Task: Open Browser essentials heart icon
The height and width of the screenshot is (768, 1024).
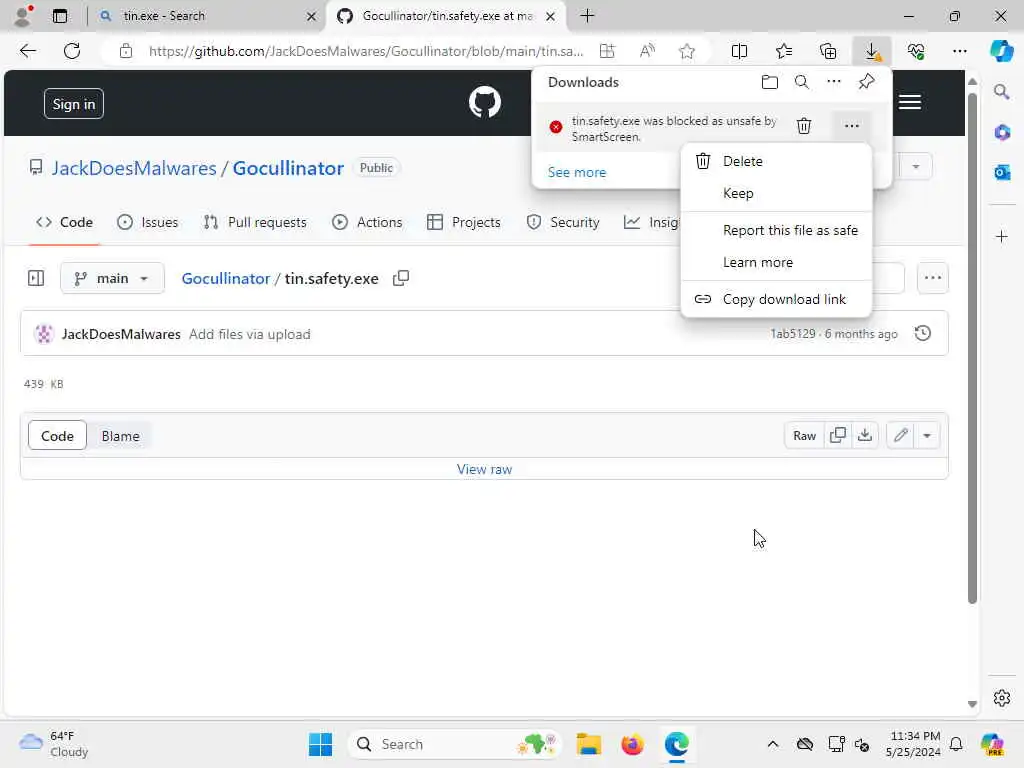Action: 916,51
